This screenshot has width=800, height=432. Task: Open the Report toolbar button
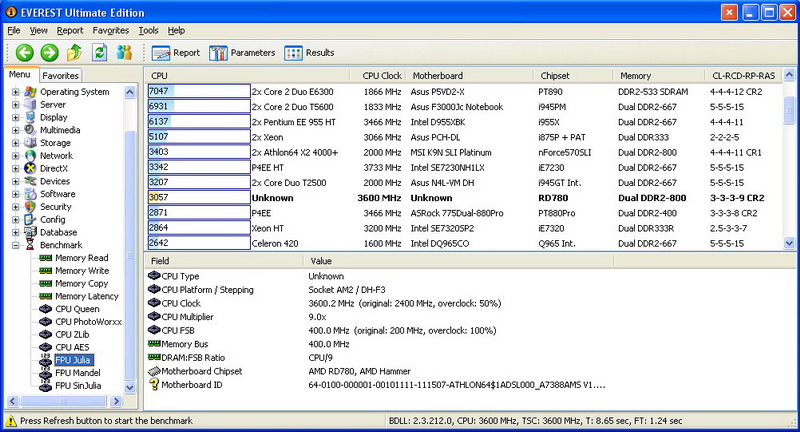coord(176,53)
